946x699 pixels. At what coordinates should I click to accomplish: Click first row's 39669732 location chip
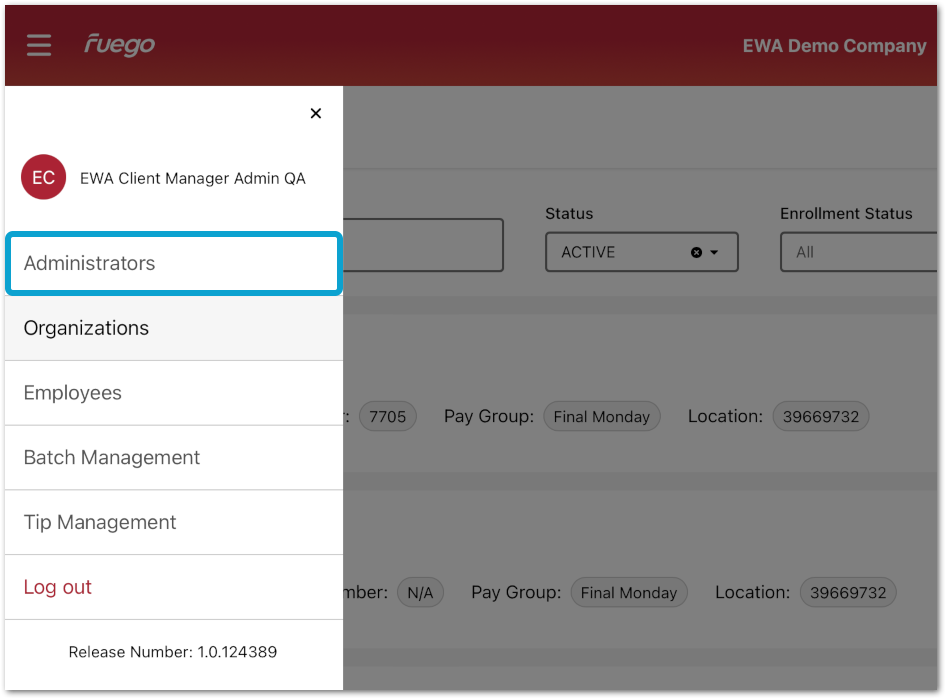(821, 417)
